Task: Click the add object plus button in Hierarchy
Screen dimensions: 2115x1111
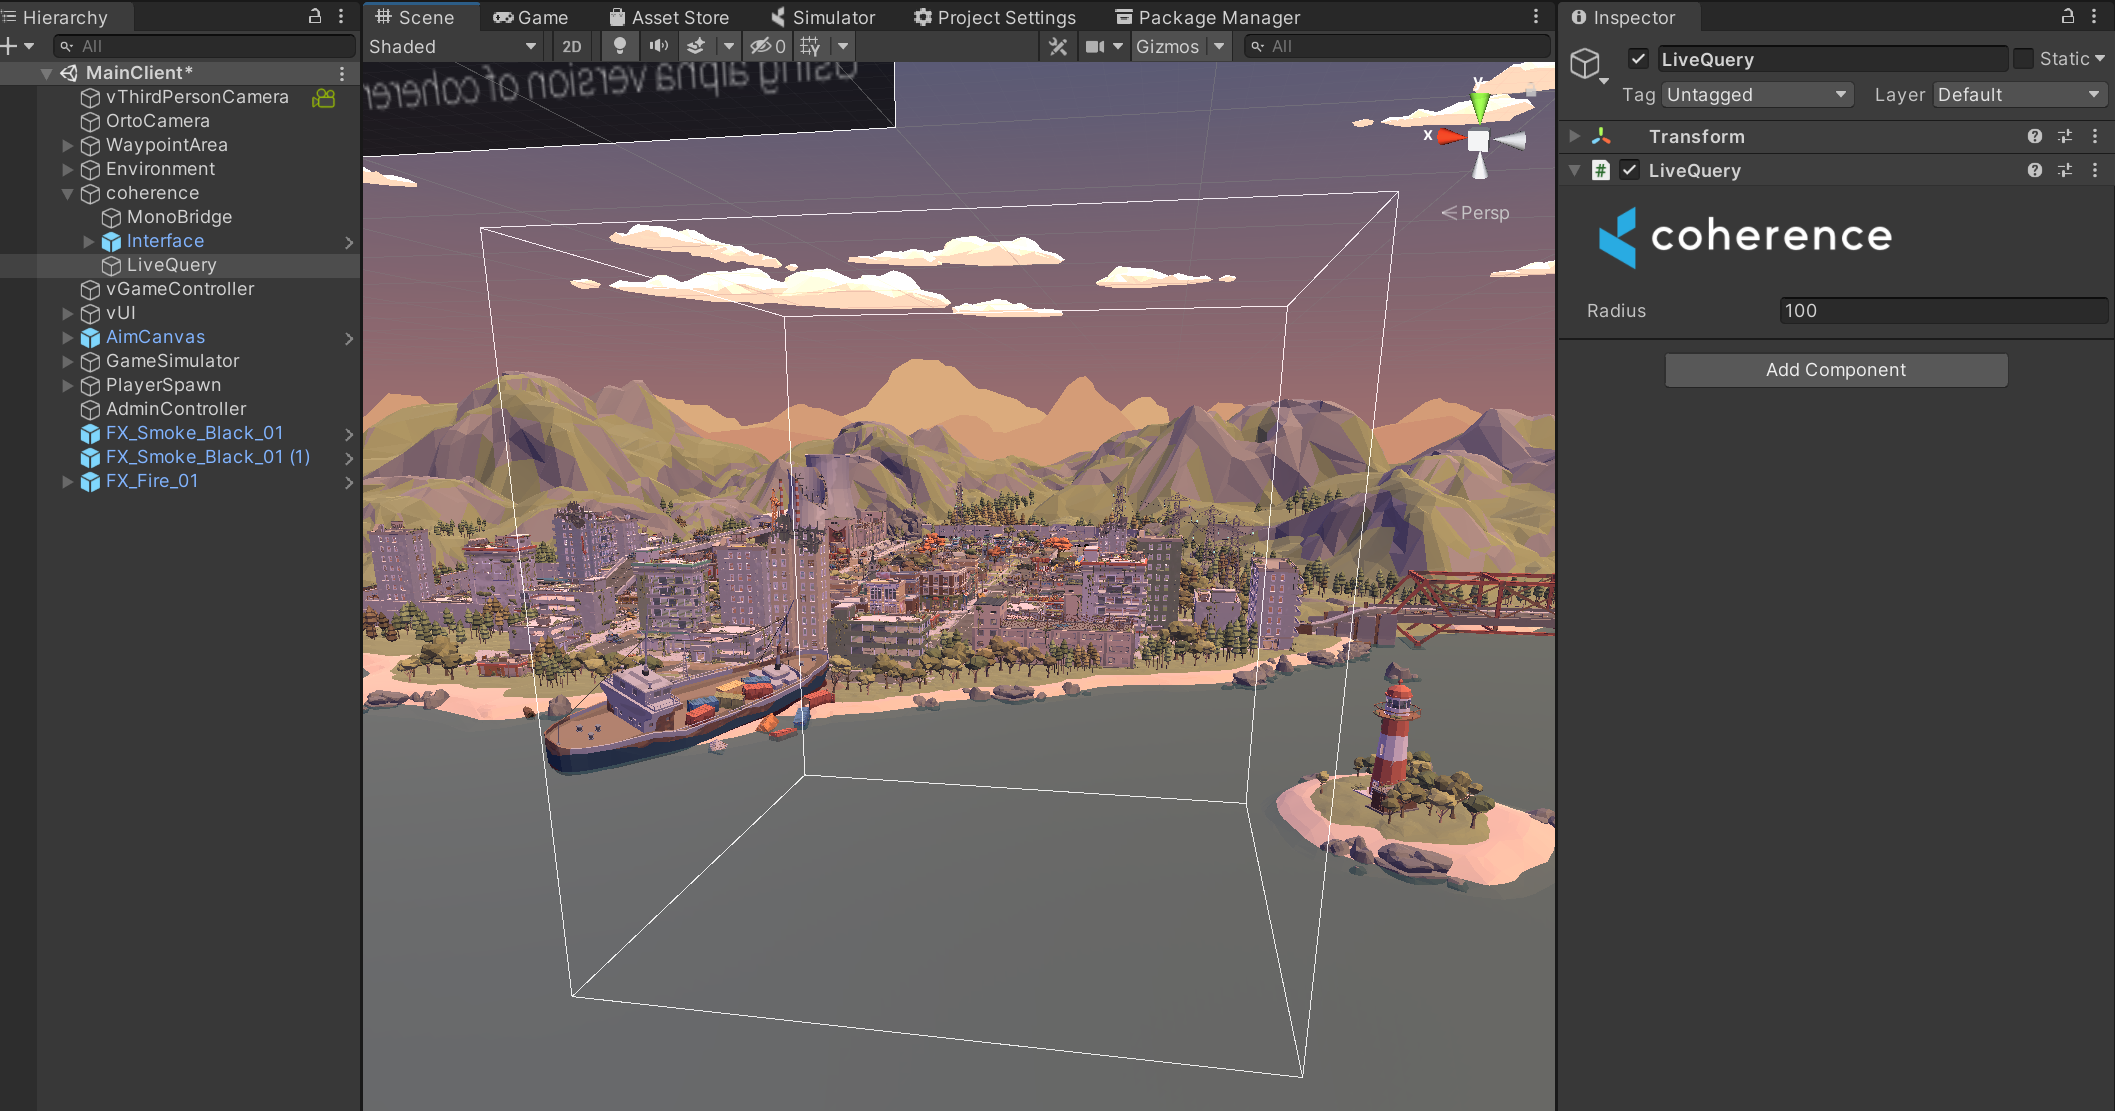Action: pos(11,46)
